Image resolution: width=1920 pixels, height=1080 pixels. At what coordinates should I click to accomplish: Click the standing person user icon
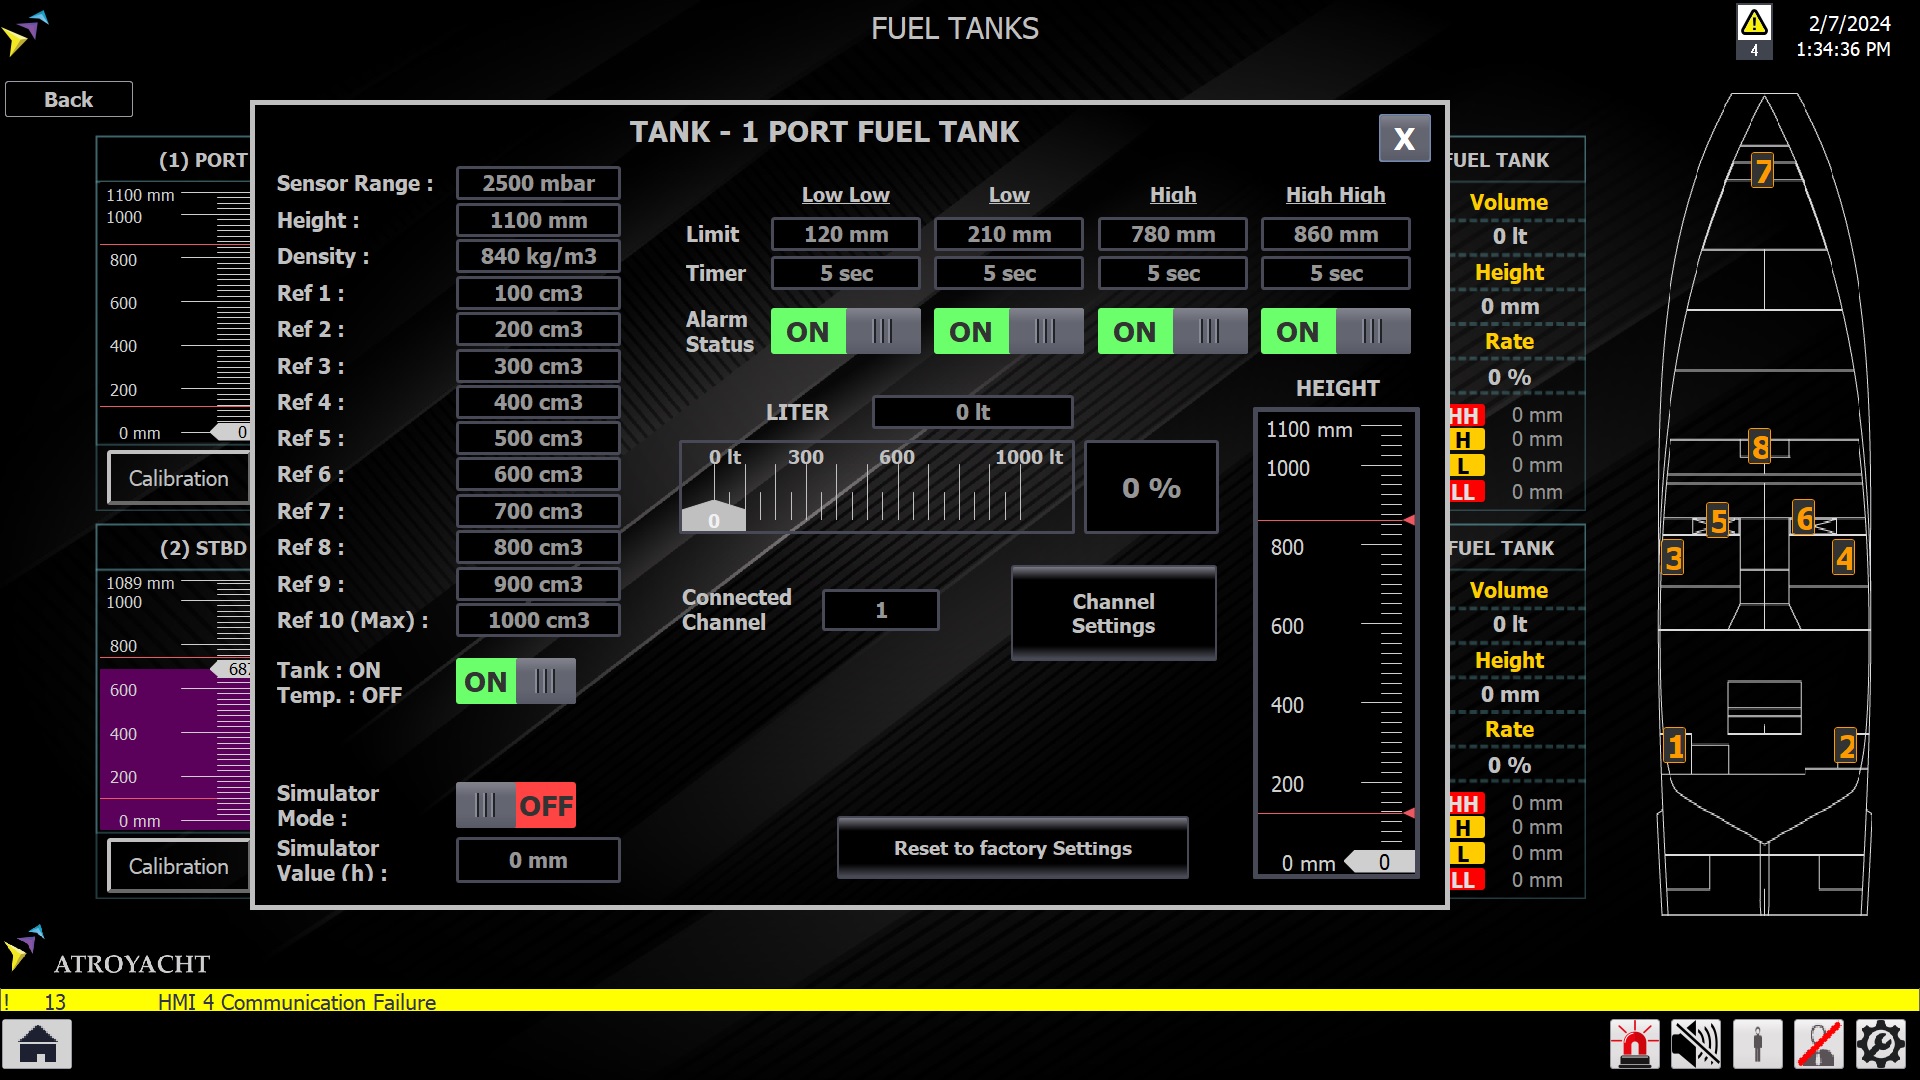[1758, 1045]
